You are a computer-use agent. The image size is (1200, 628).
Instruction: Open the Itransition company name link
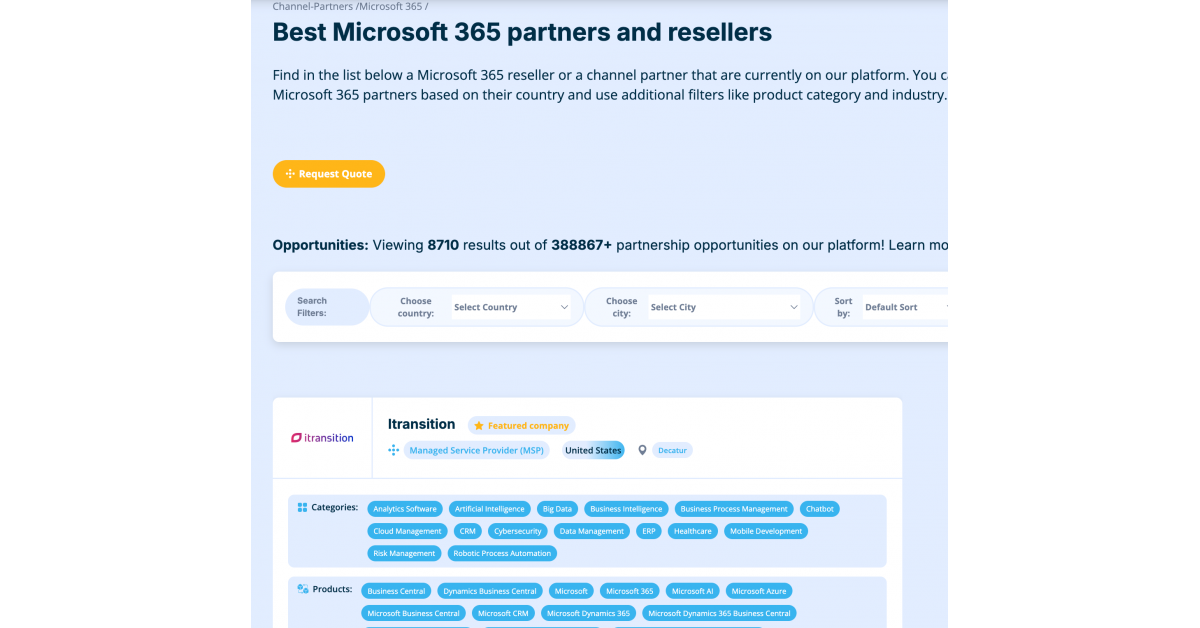pos(421,424)
